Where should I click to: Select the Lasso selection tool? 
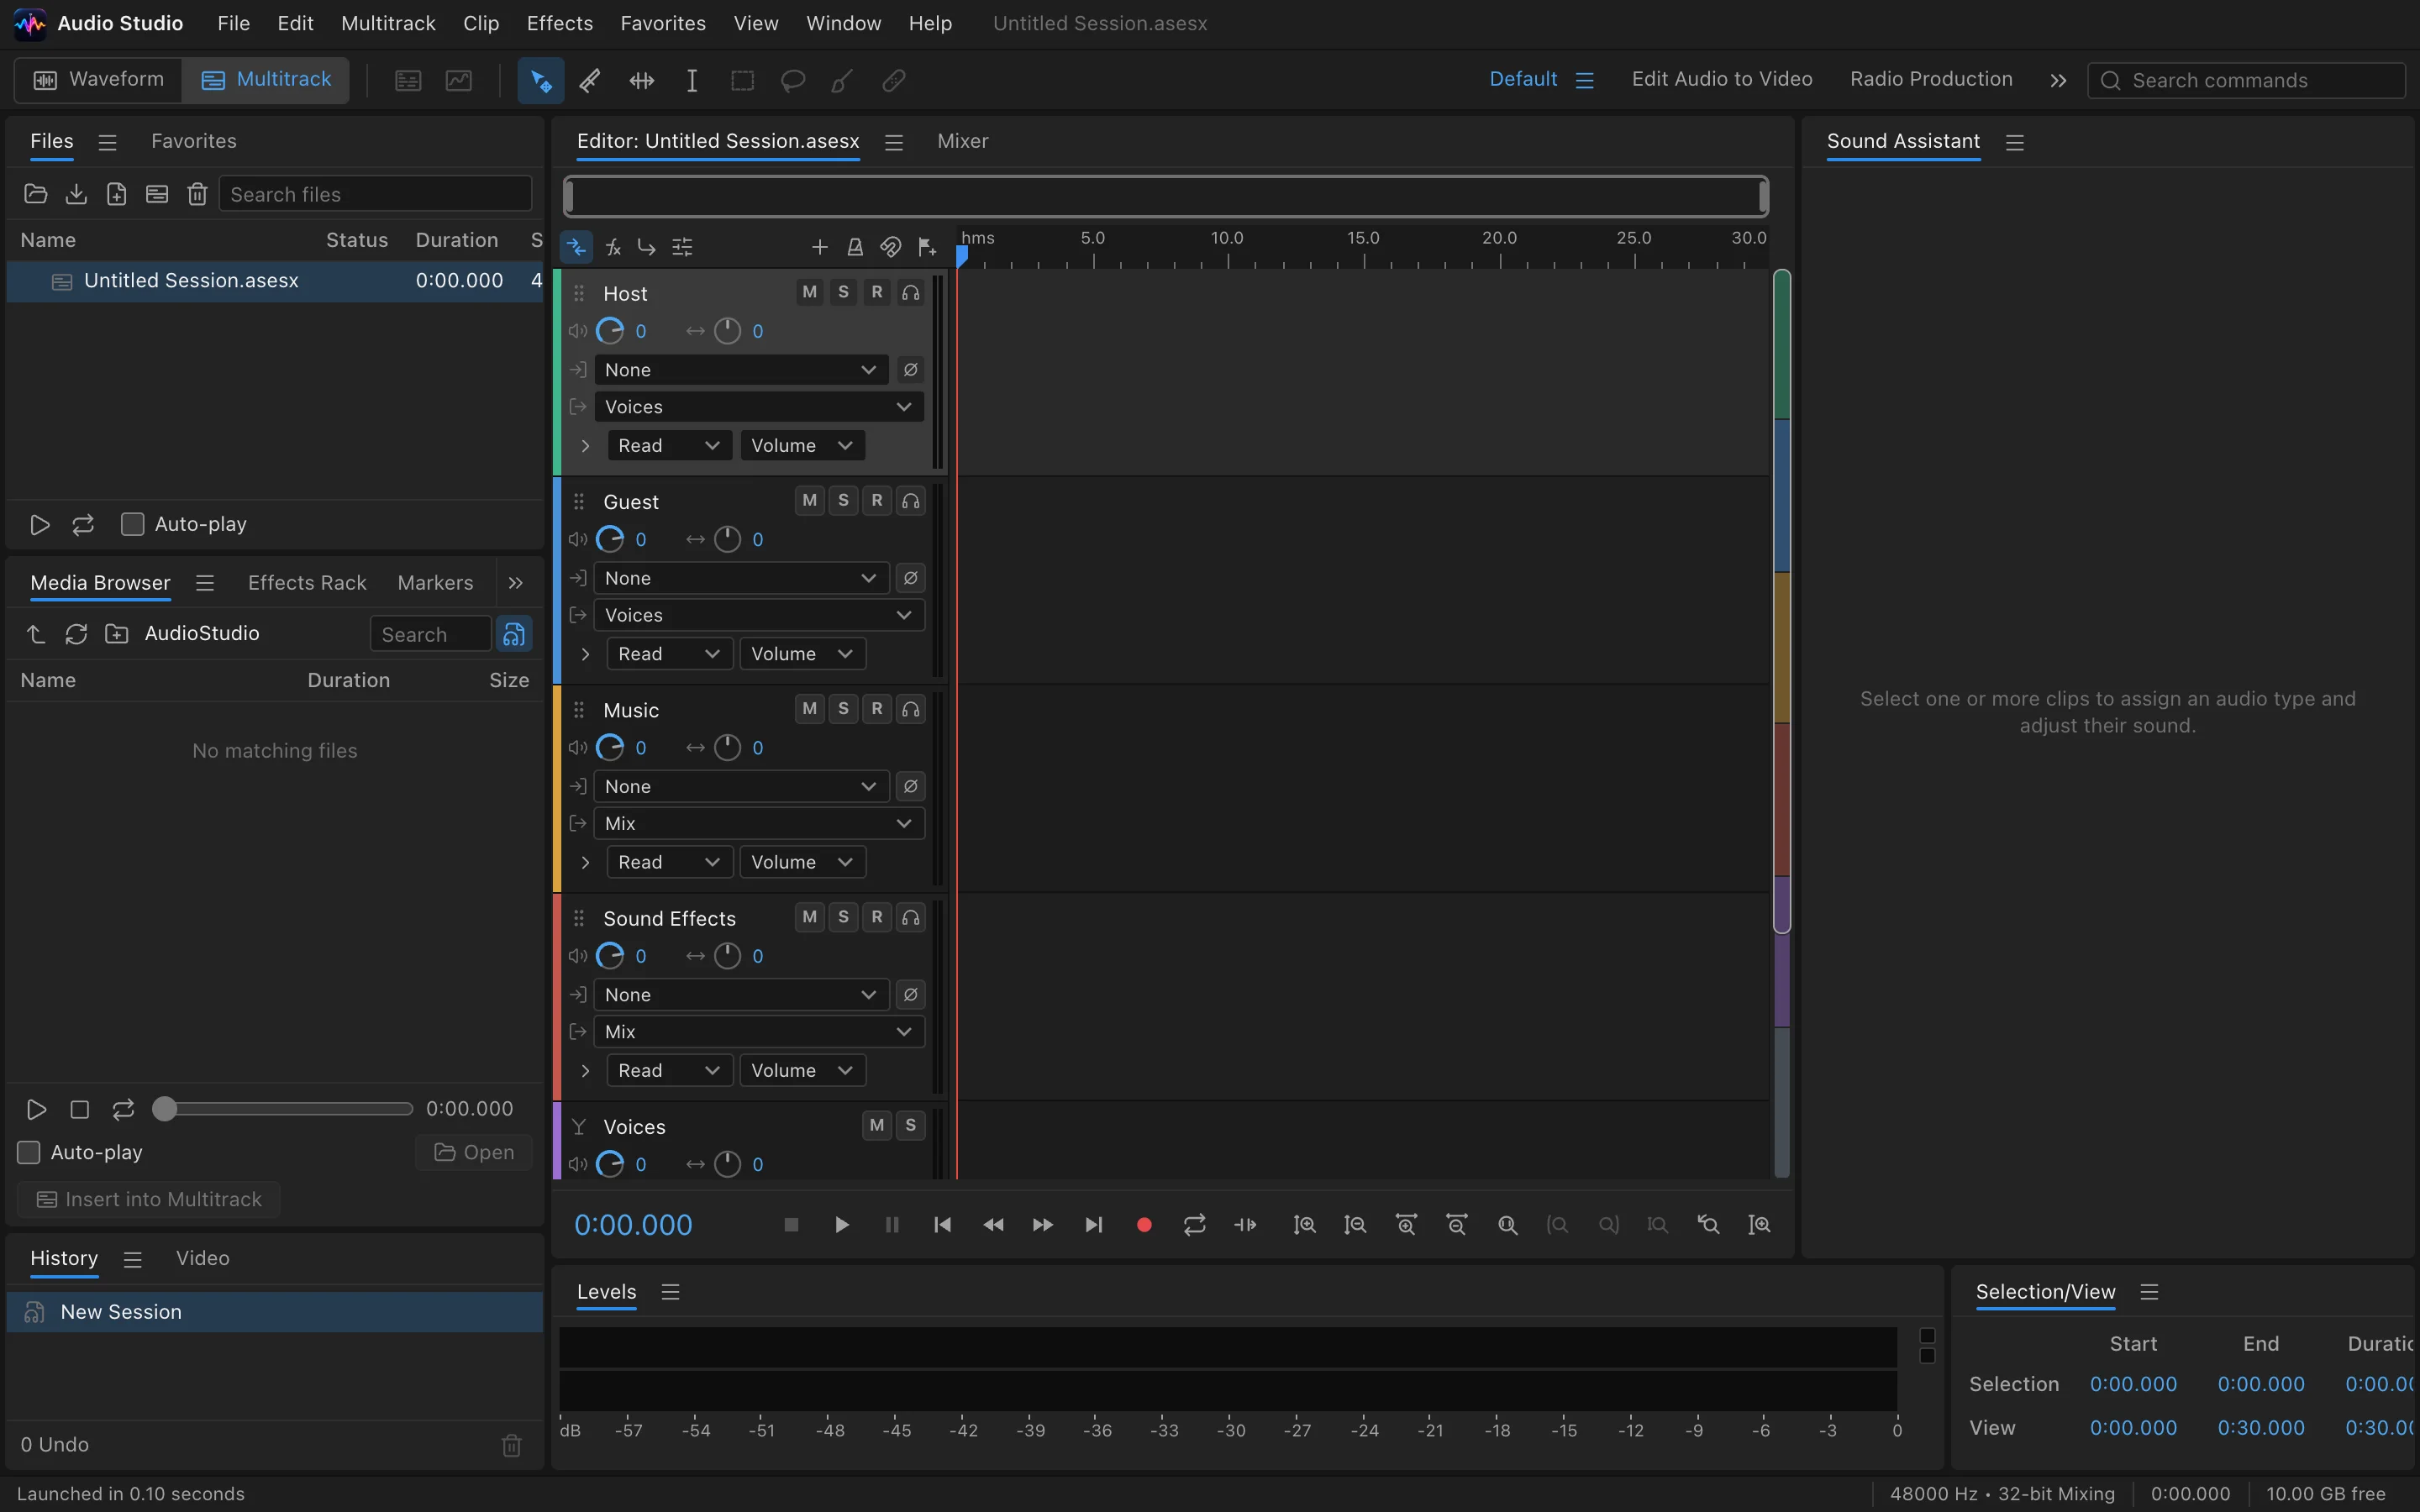point(793,80)
